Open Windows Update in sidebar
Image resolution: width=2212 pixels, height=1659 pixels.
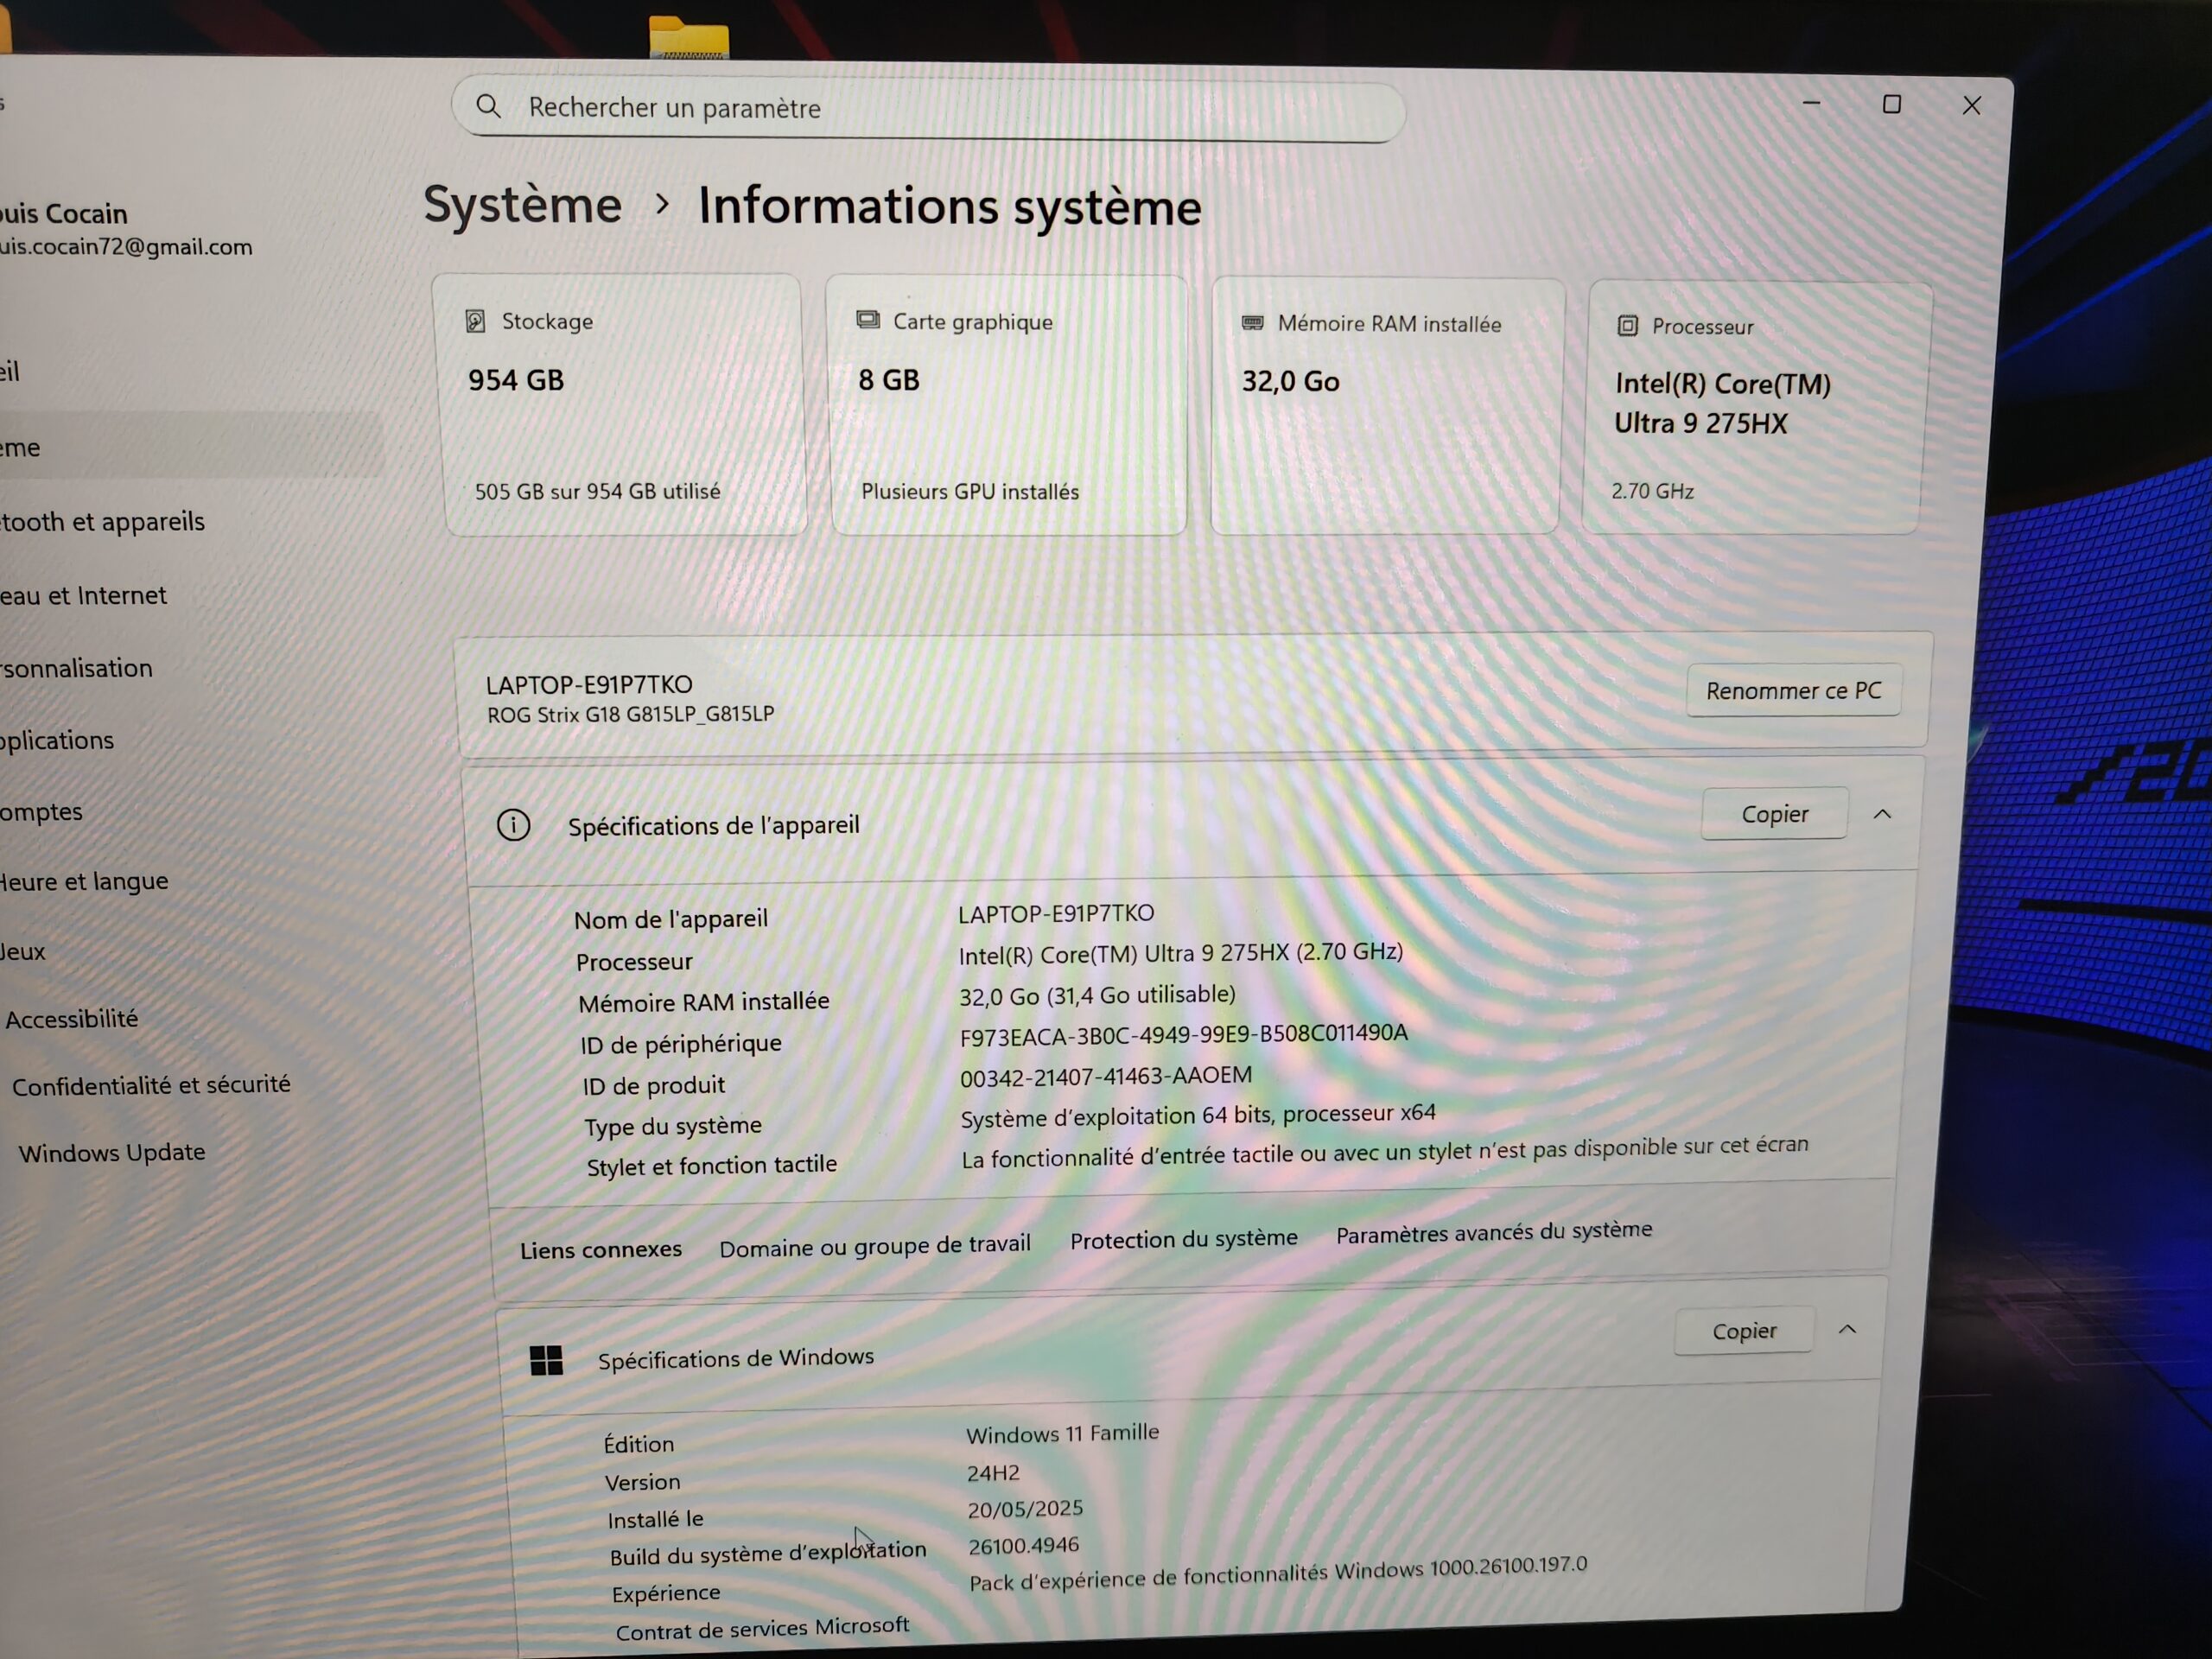click(112, 1153)
